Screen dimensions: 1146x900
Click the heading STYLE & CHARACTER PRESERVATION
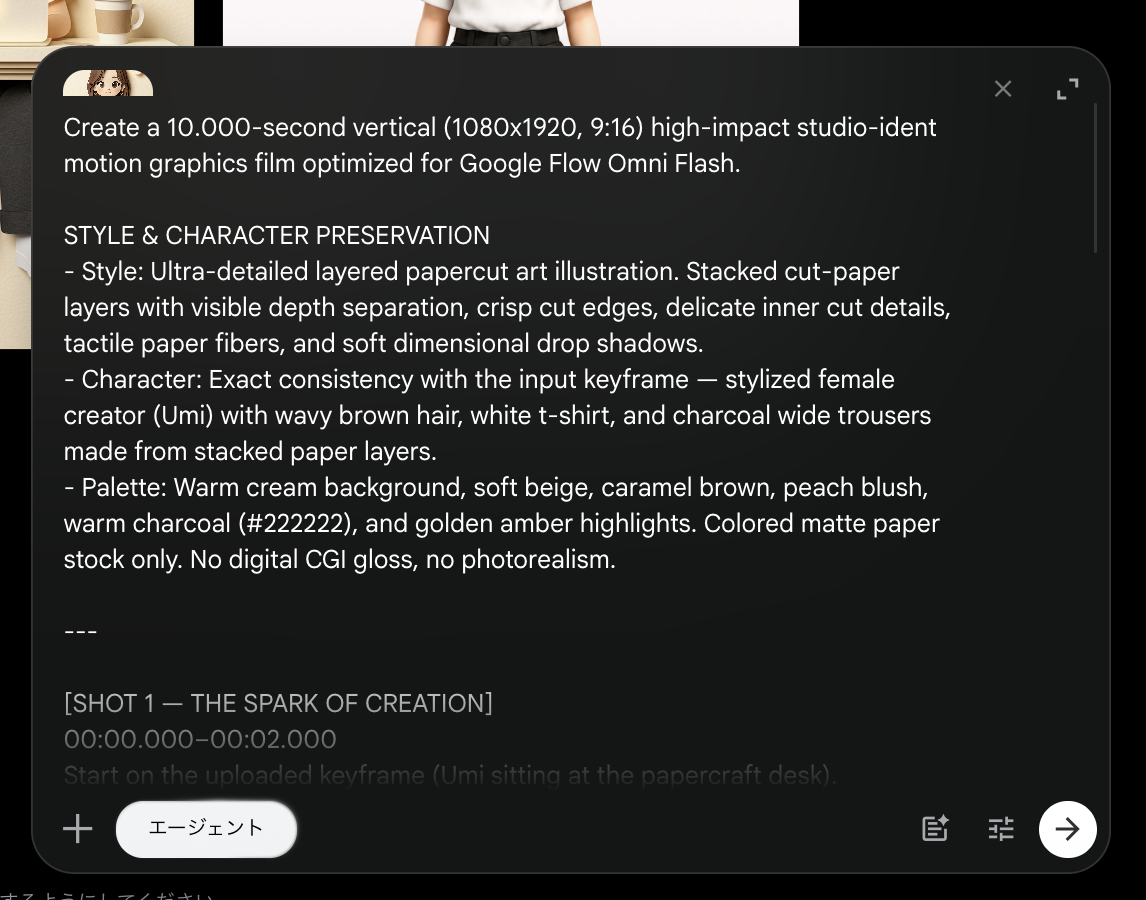point(276,235)
